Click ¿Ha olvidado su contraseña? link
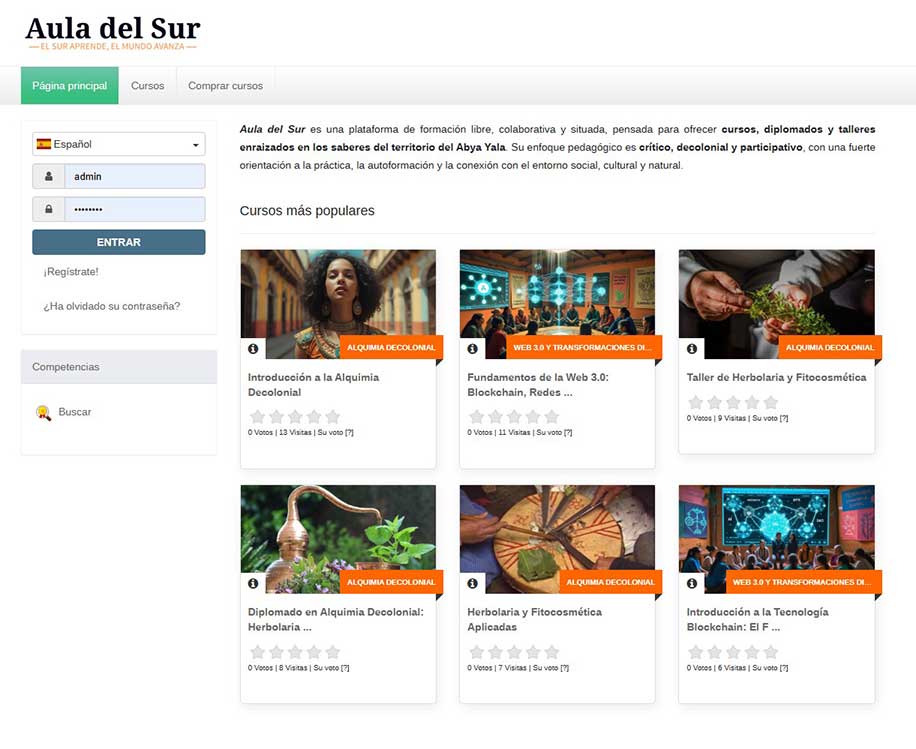This screenshot has height=749, width=916. [x=112, y=306]
